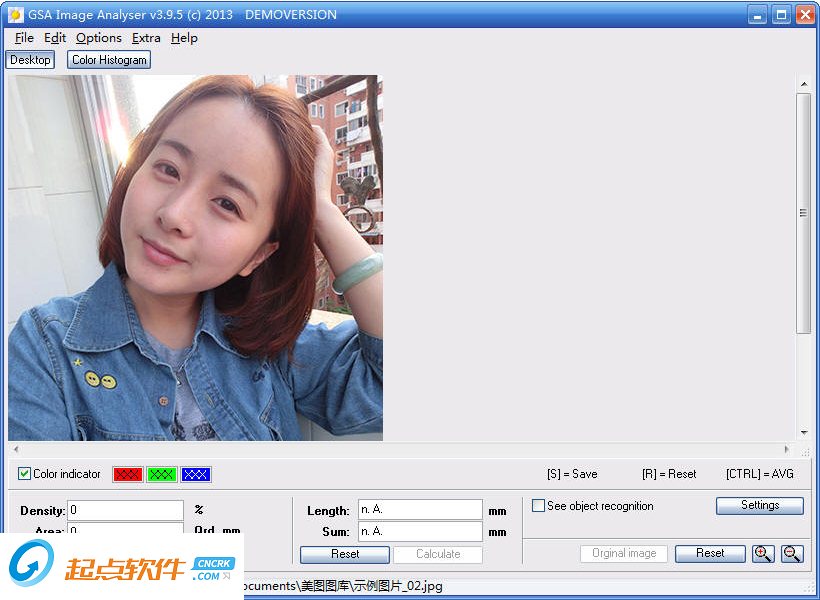Select the blue color indicator swatch

[194, 474]
